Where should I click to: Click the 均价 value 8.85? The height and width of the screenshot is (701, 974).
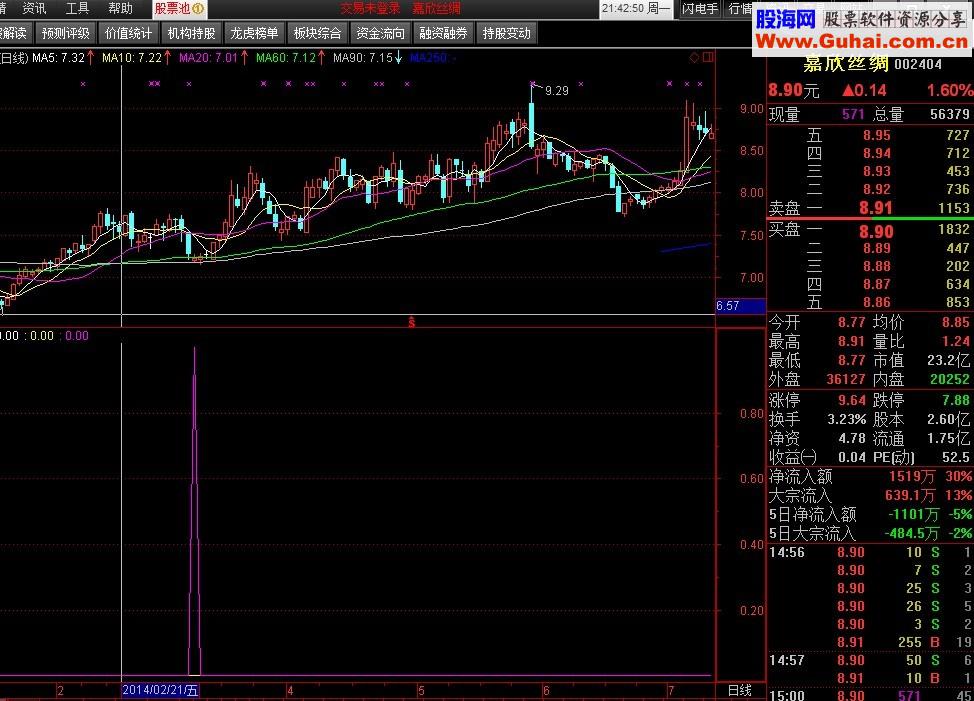955,322
